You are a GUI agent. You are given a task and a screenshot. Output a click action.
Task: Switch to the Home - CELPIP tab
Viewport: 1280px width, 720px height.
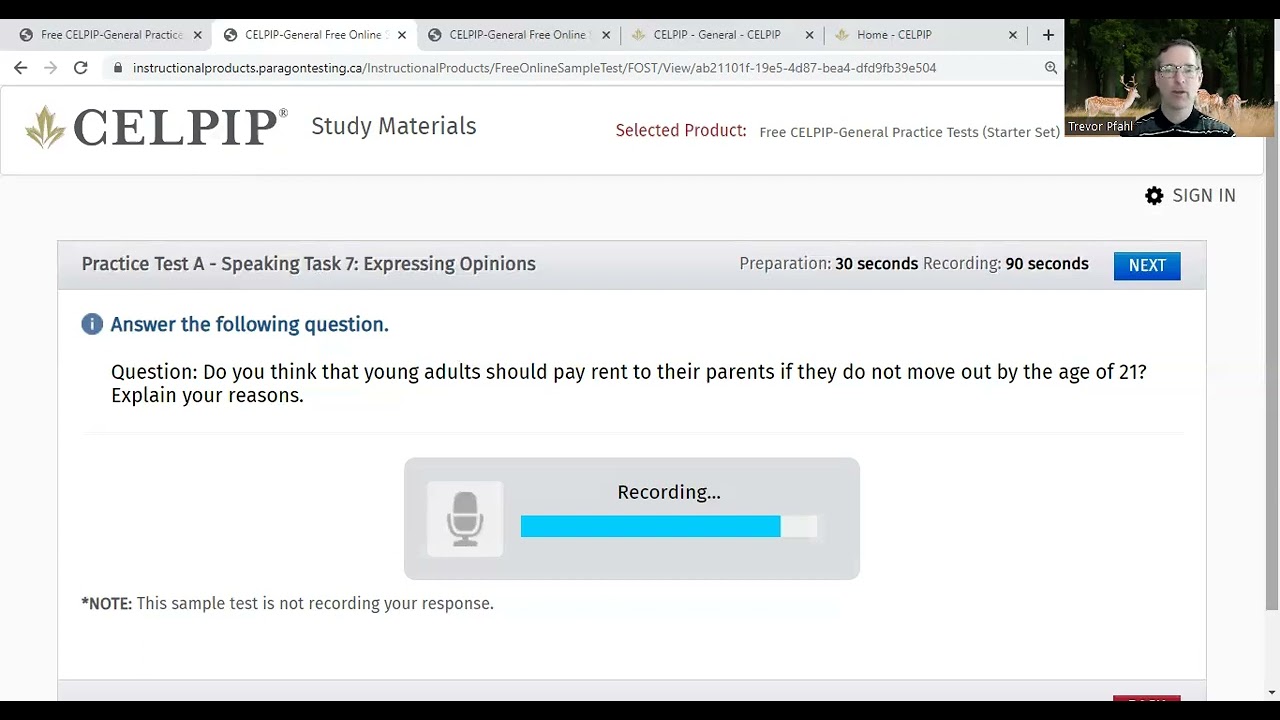coord(894,35)
